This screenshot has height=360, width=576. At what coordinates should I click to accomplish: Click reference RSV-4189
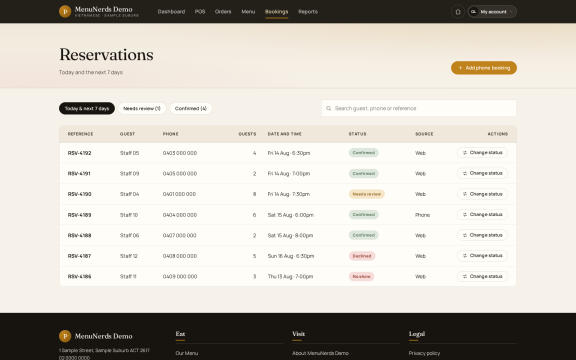[x=79, y=215]
